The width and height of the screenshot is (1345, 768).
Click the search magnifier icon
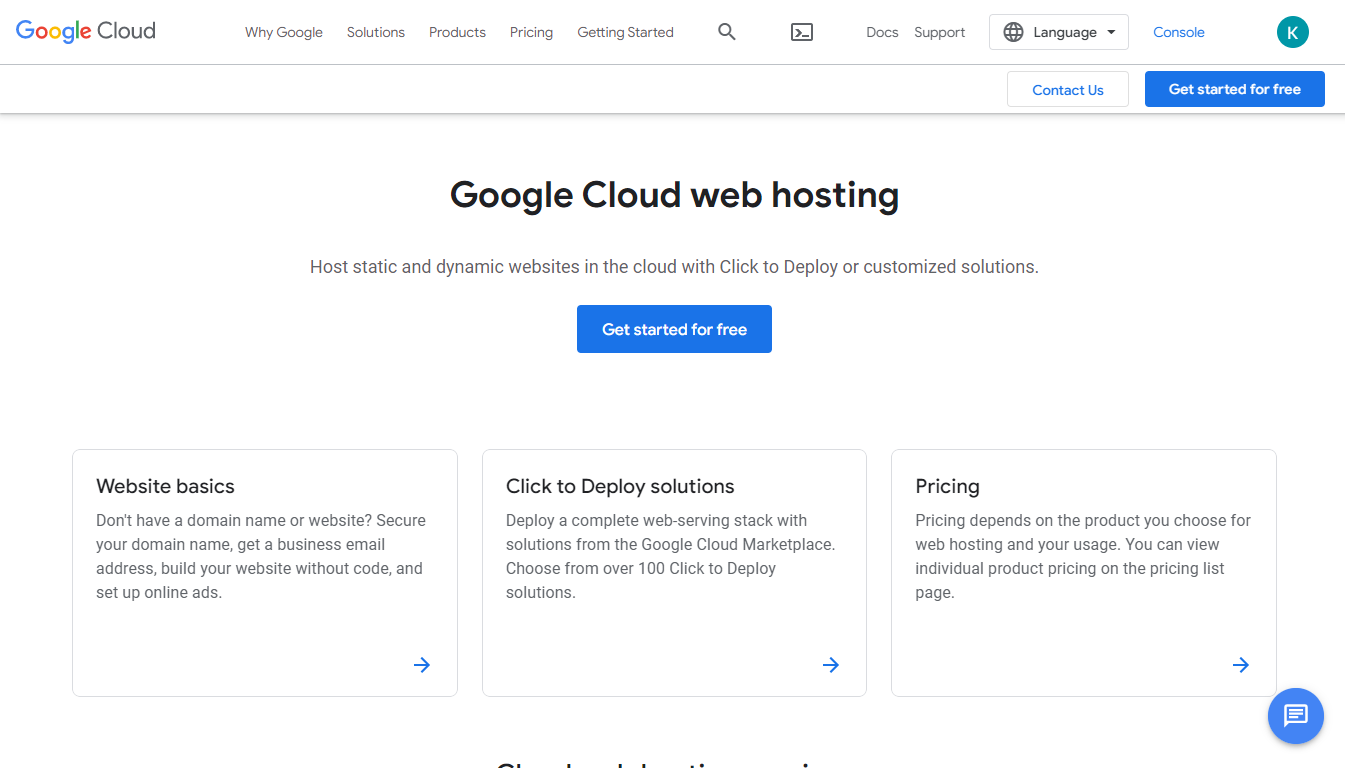[x=727, y=32]
